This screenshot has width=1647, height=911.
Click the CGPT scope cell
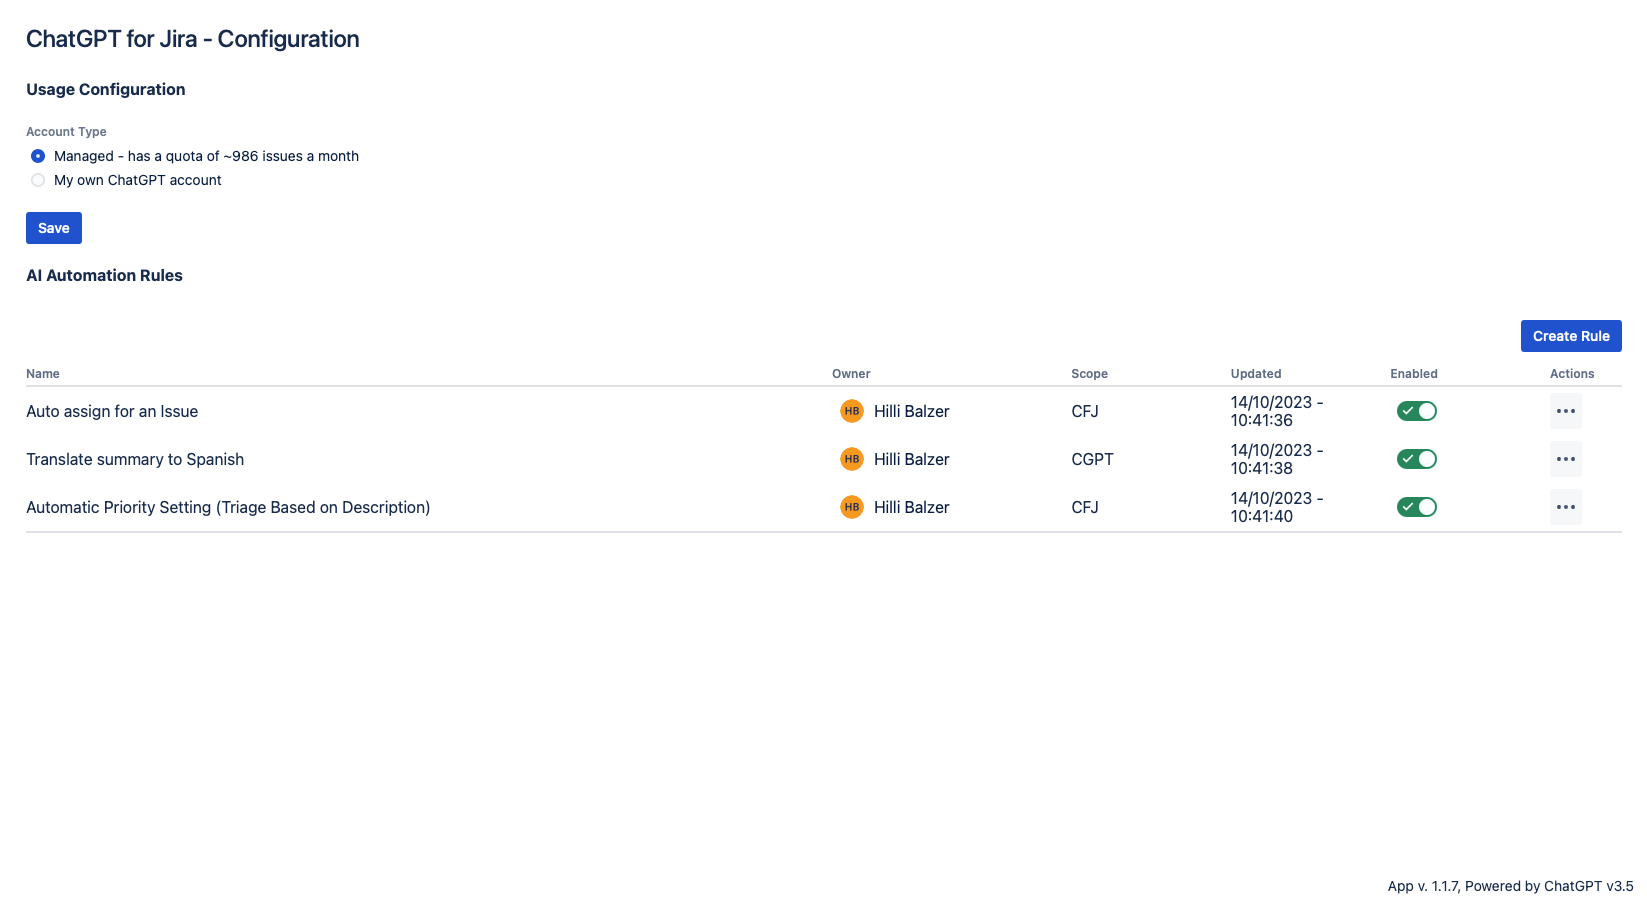click(x=1092, y=459)
